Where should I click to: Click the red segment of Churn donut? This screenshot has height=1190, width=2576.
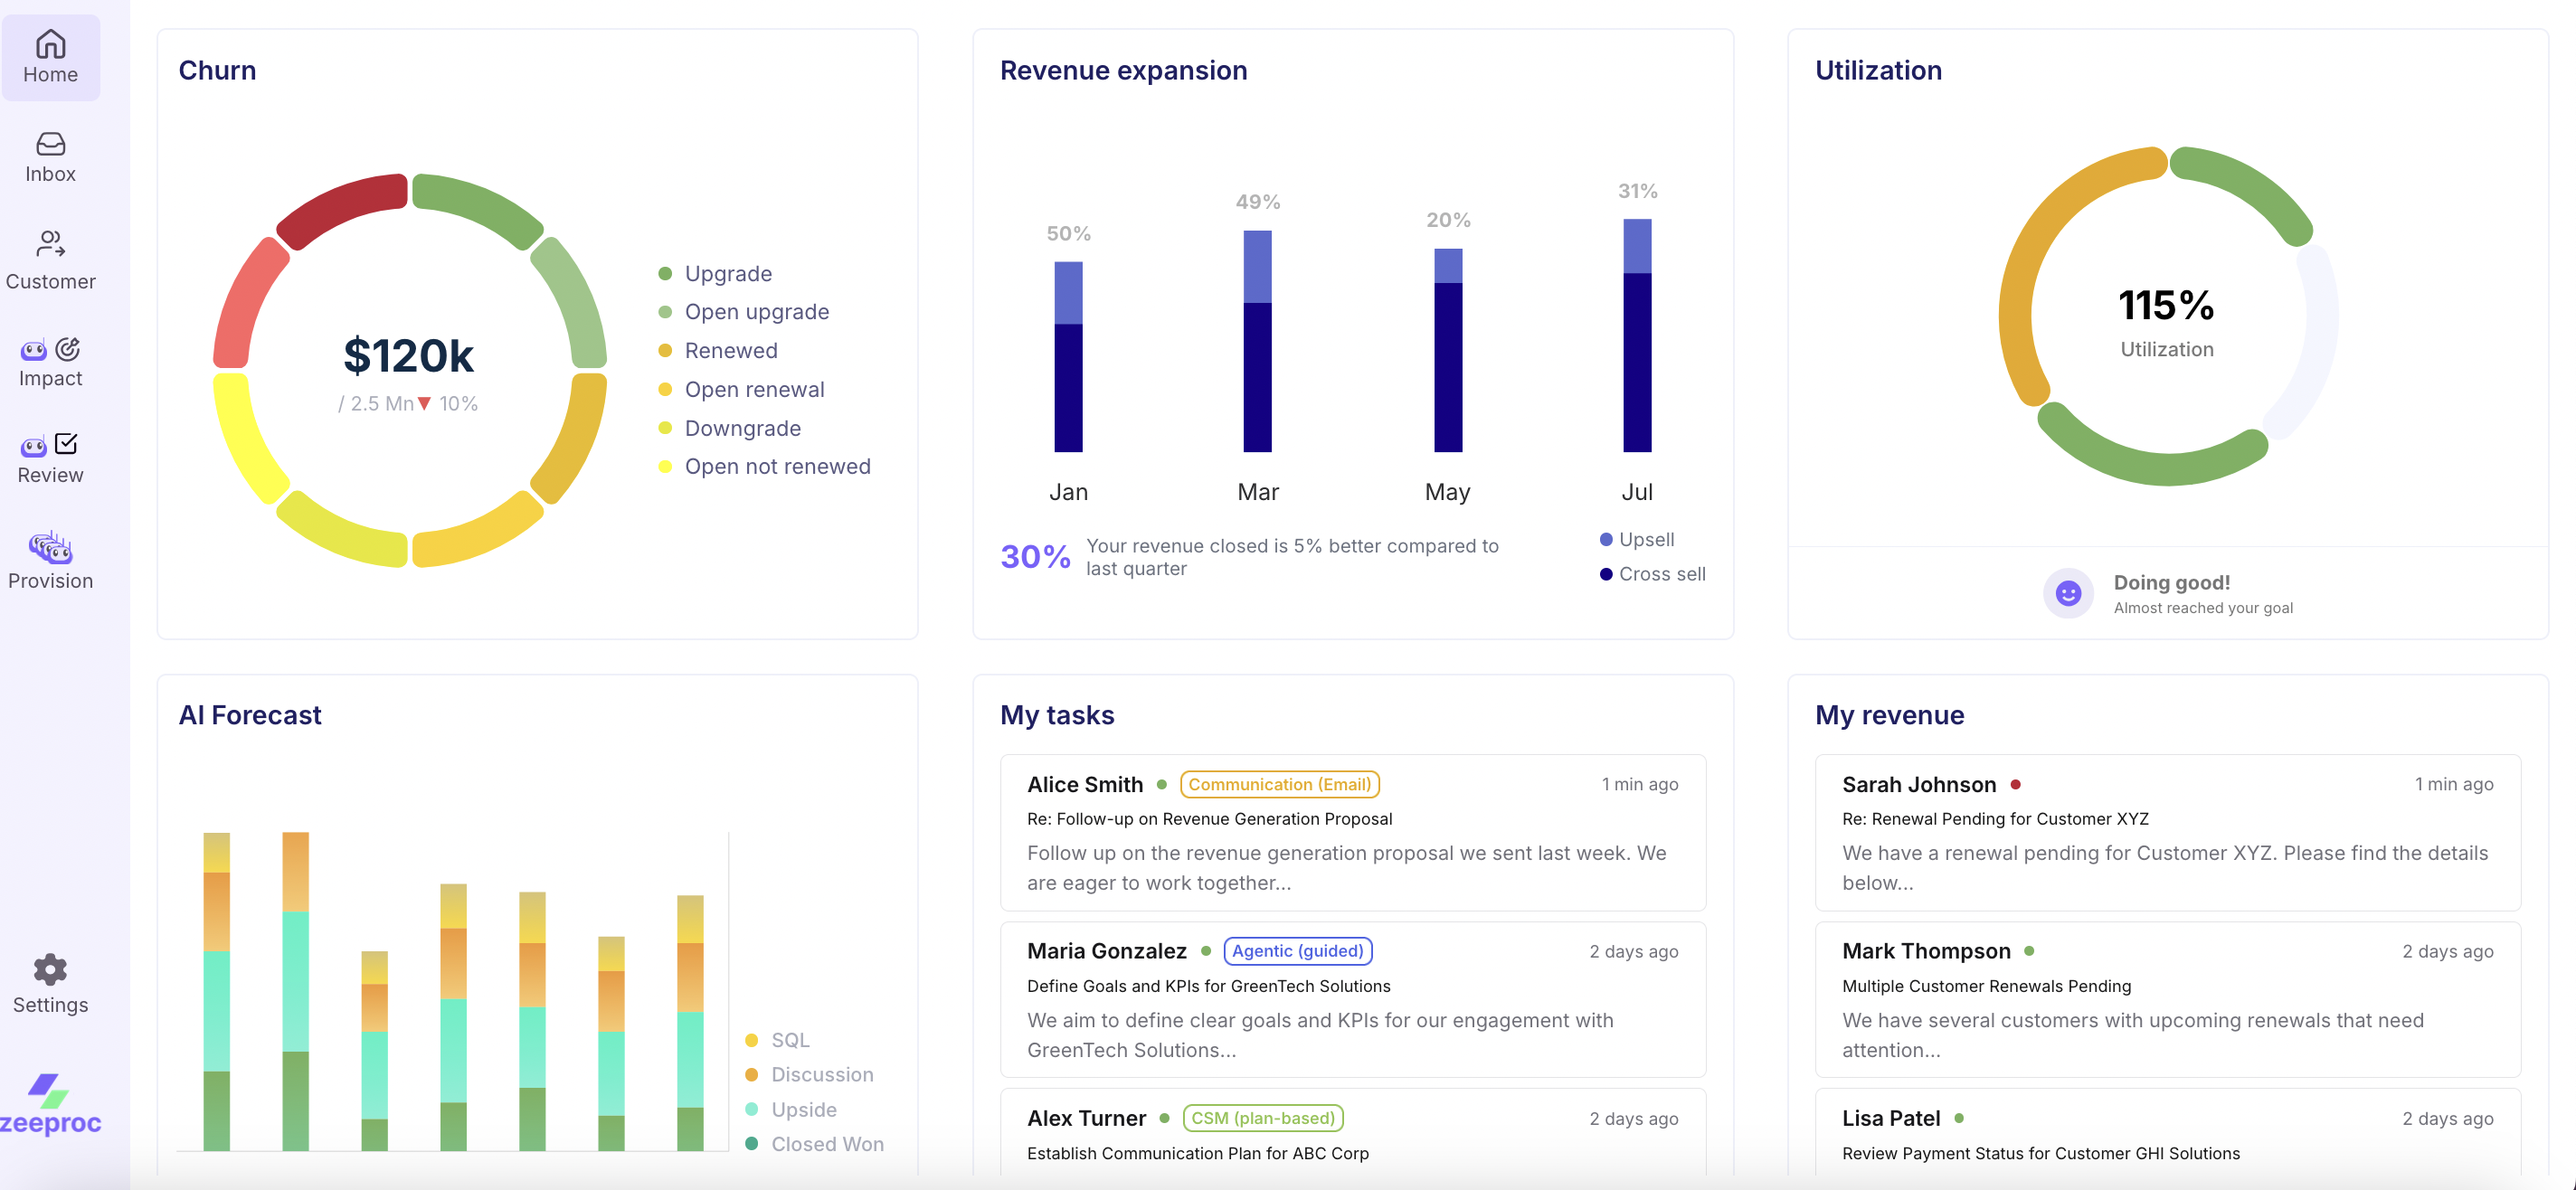pos(340,208)
